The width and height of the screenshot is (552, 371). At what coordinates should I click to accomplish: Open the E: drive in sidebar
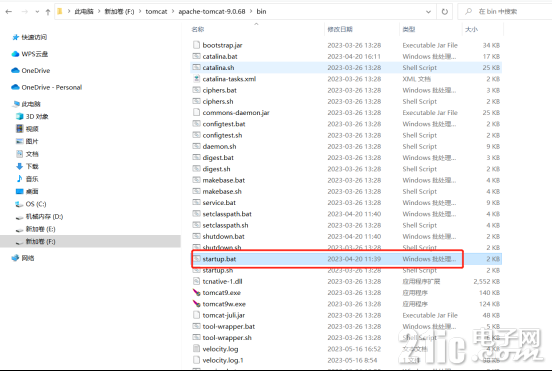tap(35, 229)
